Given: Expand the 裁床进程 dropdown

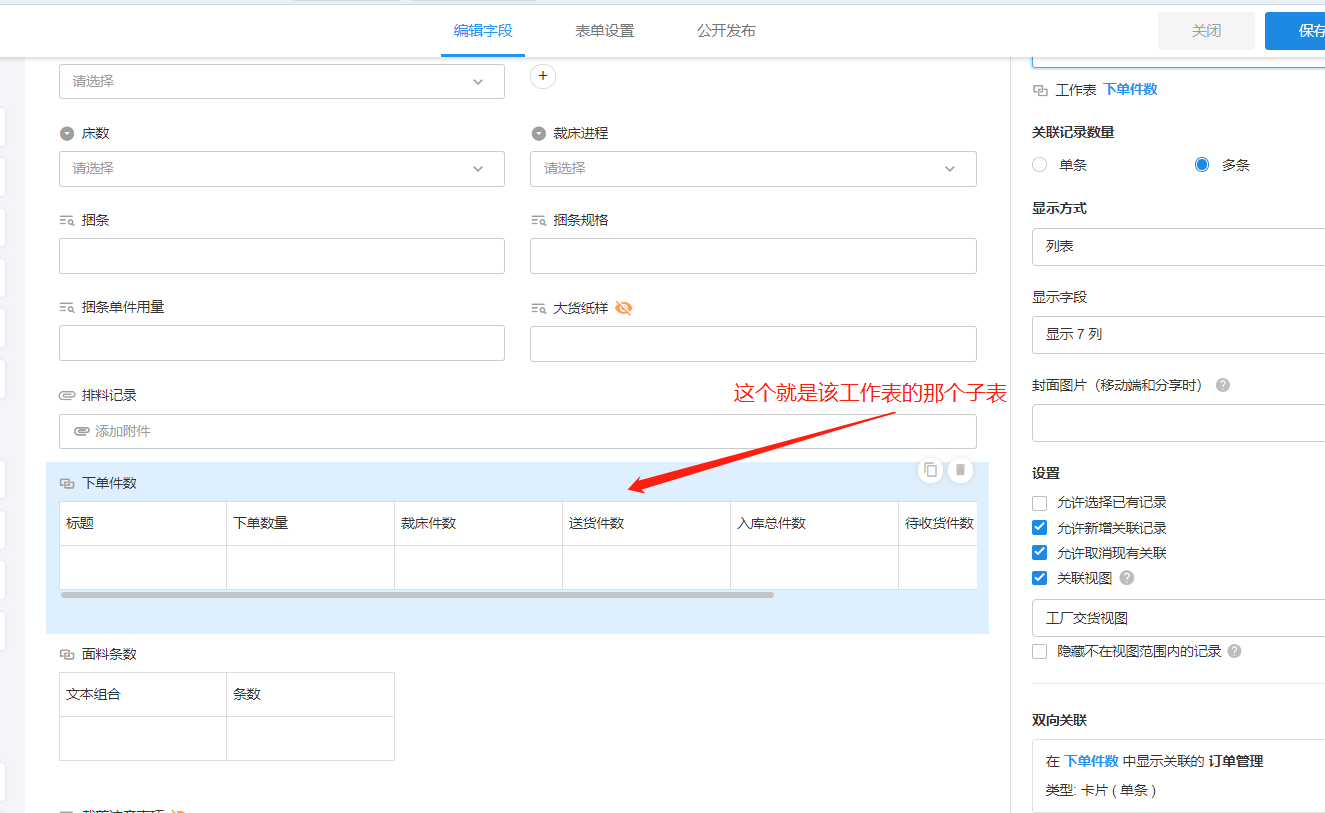Looking at the screenshot, I should 752,169.
